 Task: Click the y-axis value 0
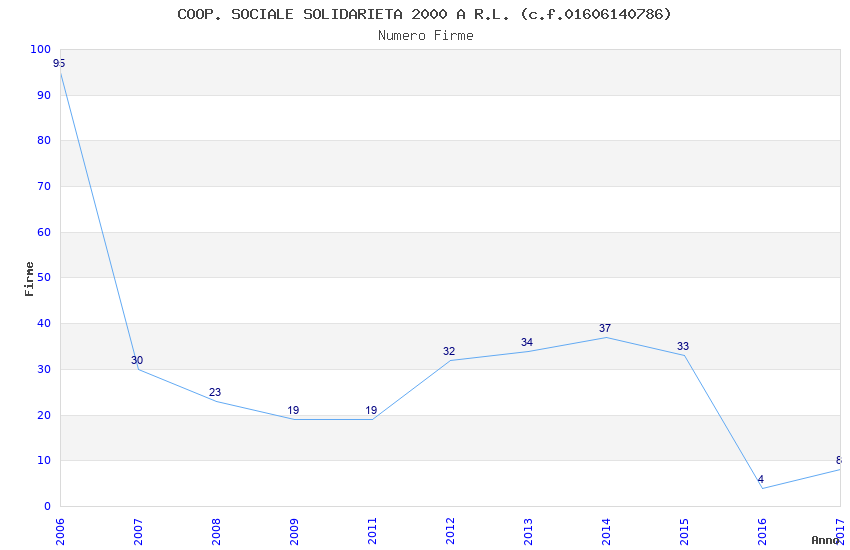48,507
